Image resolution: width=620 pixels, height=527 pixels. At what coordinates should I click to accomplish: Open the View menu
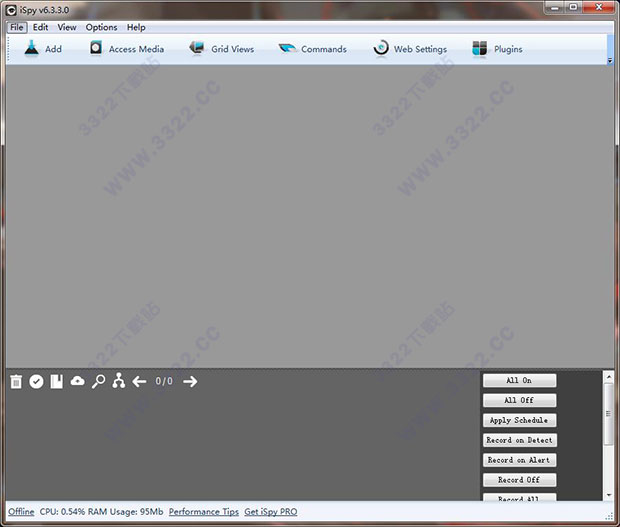click(67, 27)
